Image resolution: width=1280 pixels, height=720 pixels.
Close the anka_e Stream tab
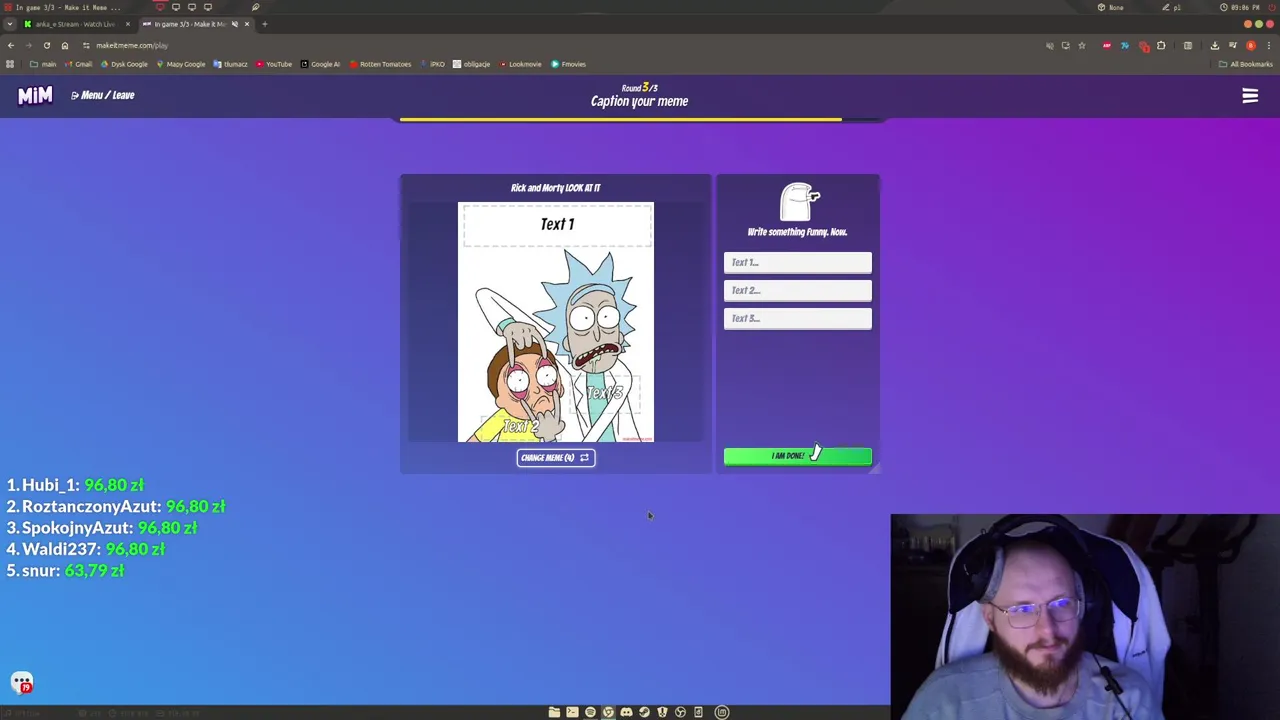tap(127, 24)
